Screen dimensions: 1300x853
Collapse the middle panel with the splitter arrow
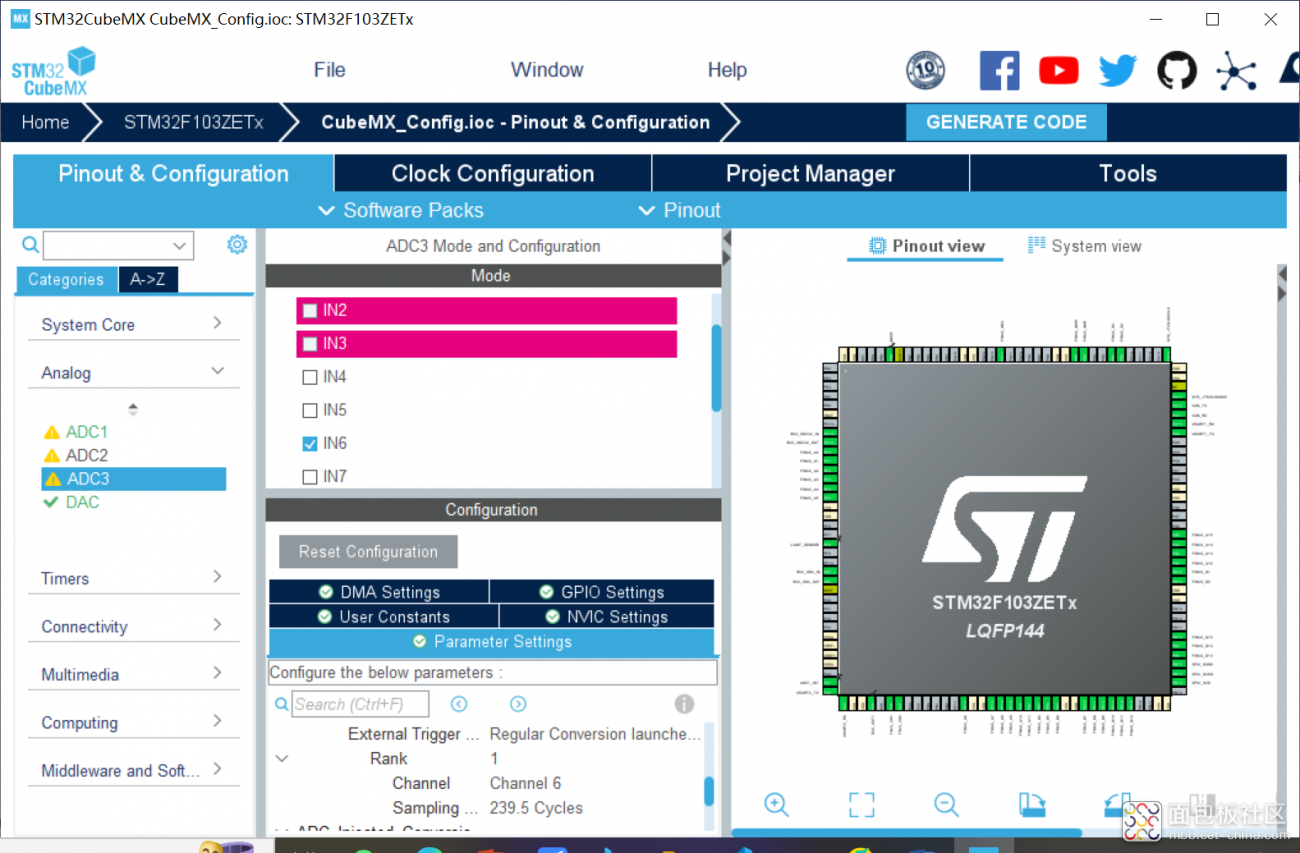point(727,238)
